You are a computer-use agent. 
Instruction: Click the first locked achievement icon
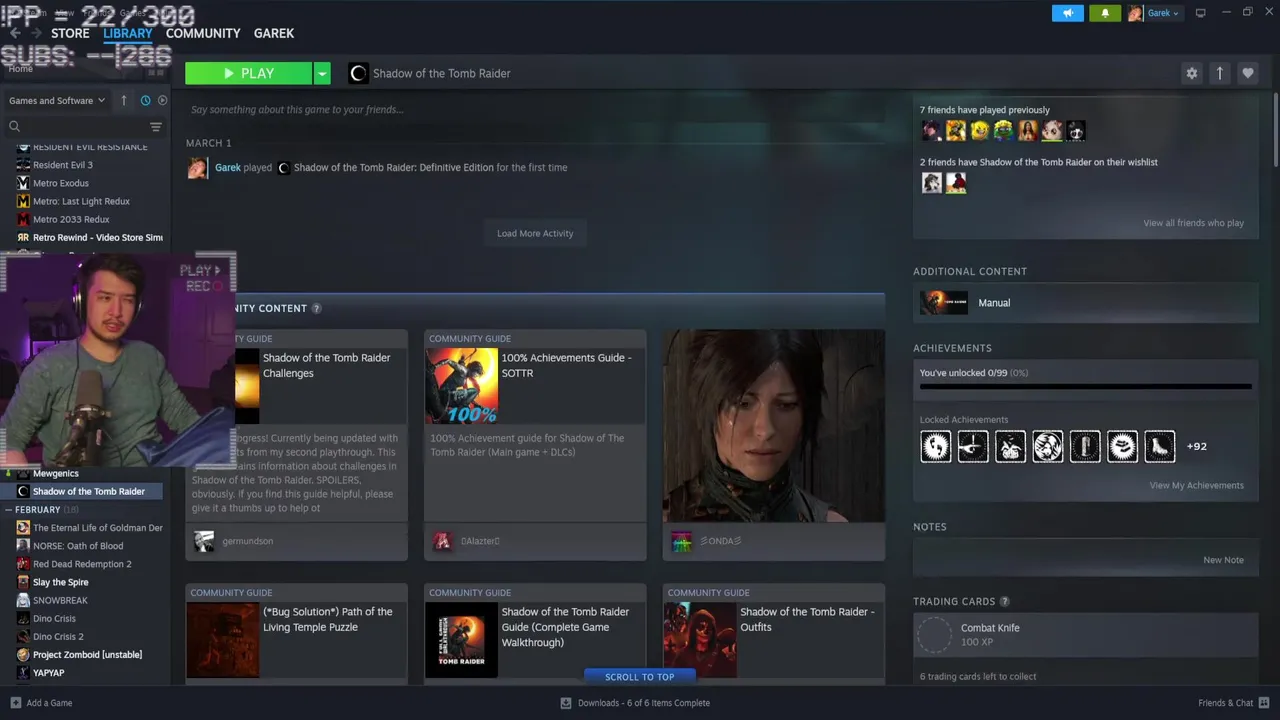coord(936,446)
